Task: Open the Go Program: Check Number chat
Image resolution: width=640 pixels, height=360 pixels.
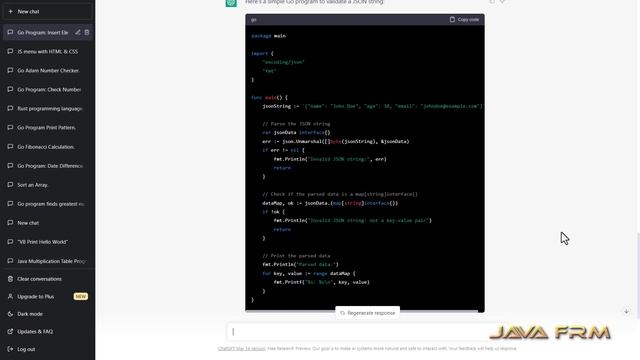Action: click(47, 89)
